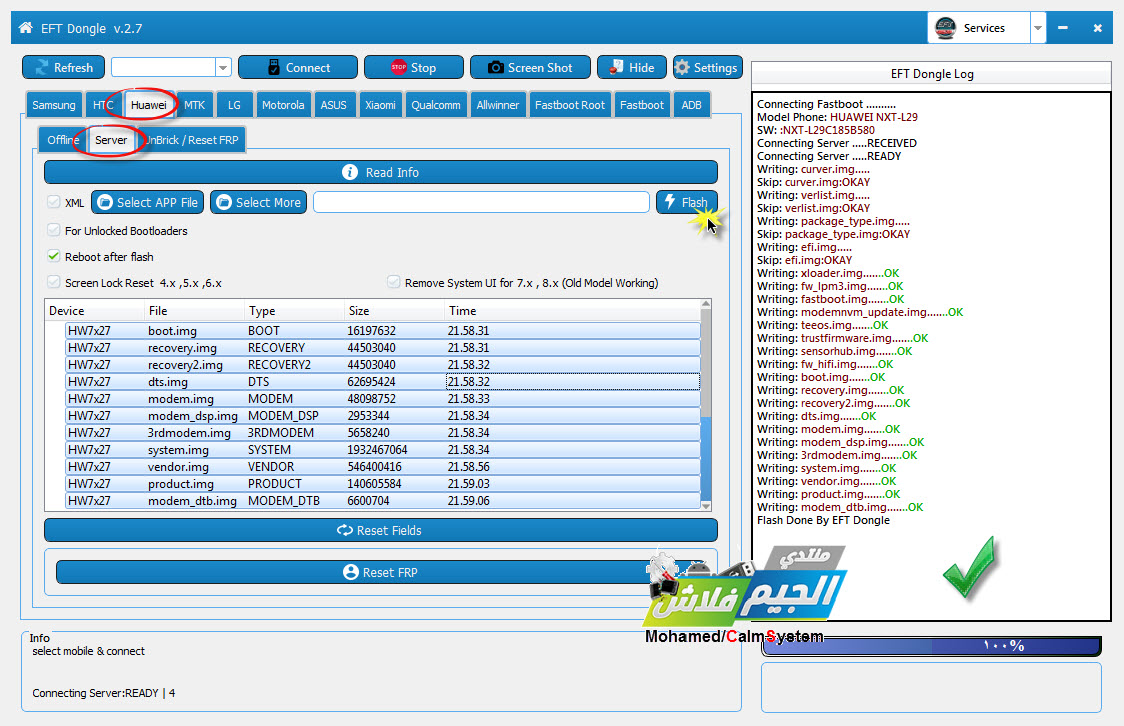
Task: Open the UnBrick / Reset FRP sub-tab
Action: 191,140
